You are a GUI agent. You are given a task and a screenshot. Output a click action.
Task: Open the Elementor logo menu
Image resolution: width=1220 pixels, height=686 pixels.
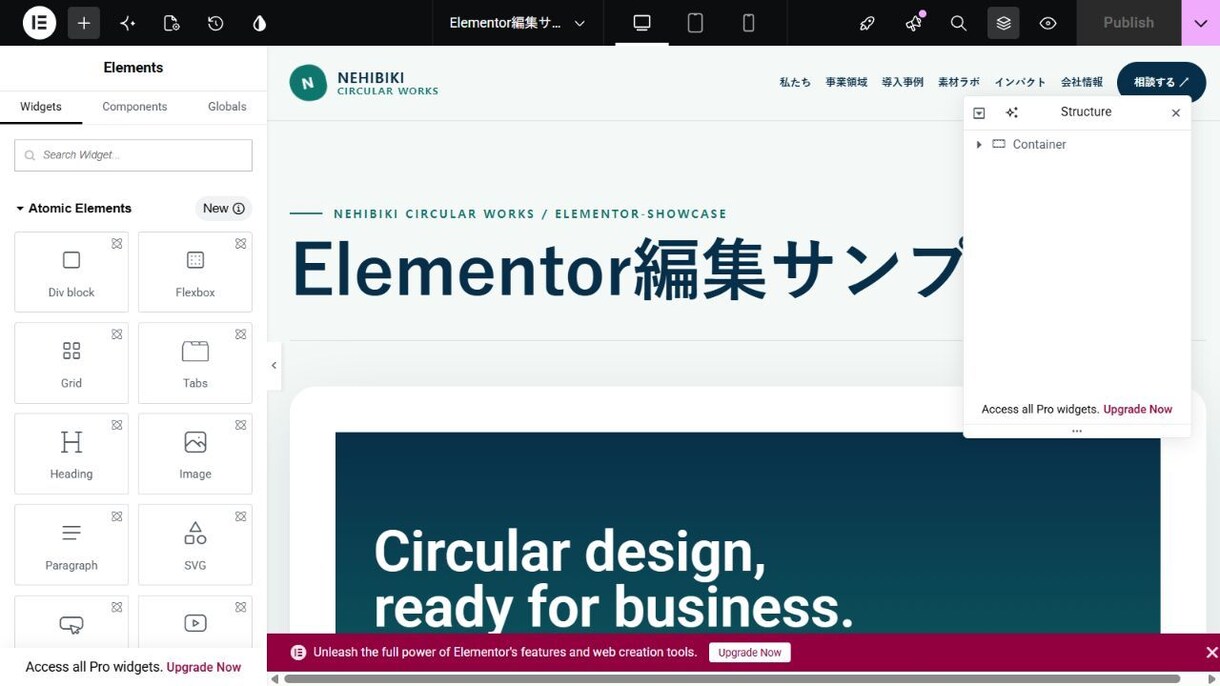coord(39,22)
